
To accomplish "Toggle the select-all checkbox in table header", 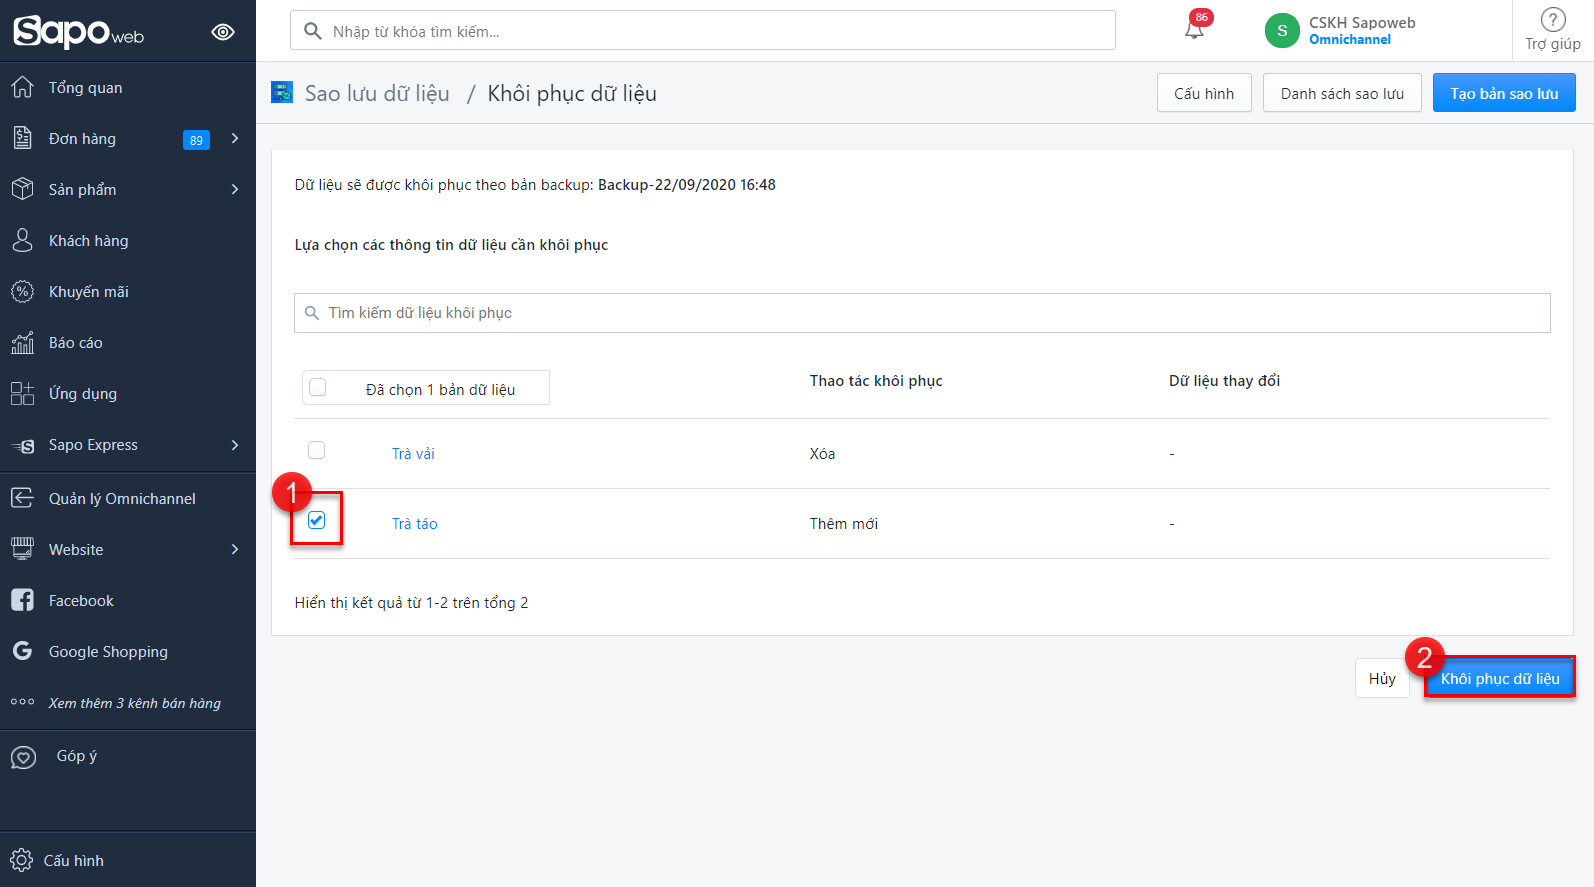I will tap(318, 388).
